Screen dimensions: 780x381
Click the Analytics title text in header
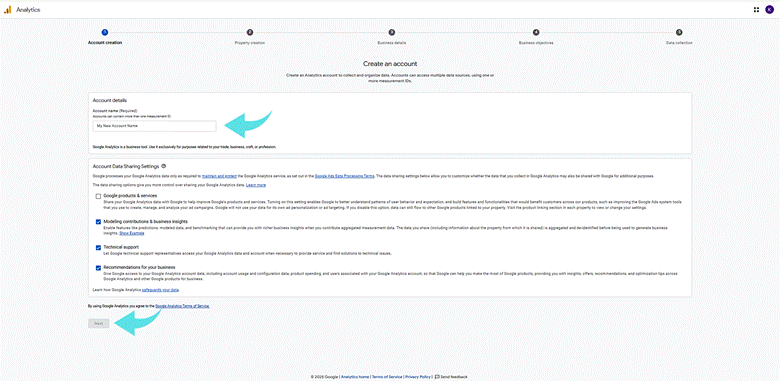click(x=28, y=10)
